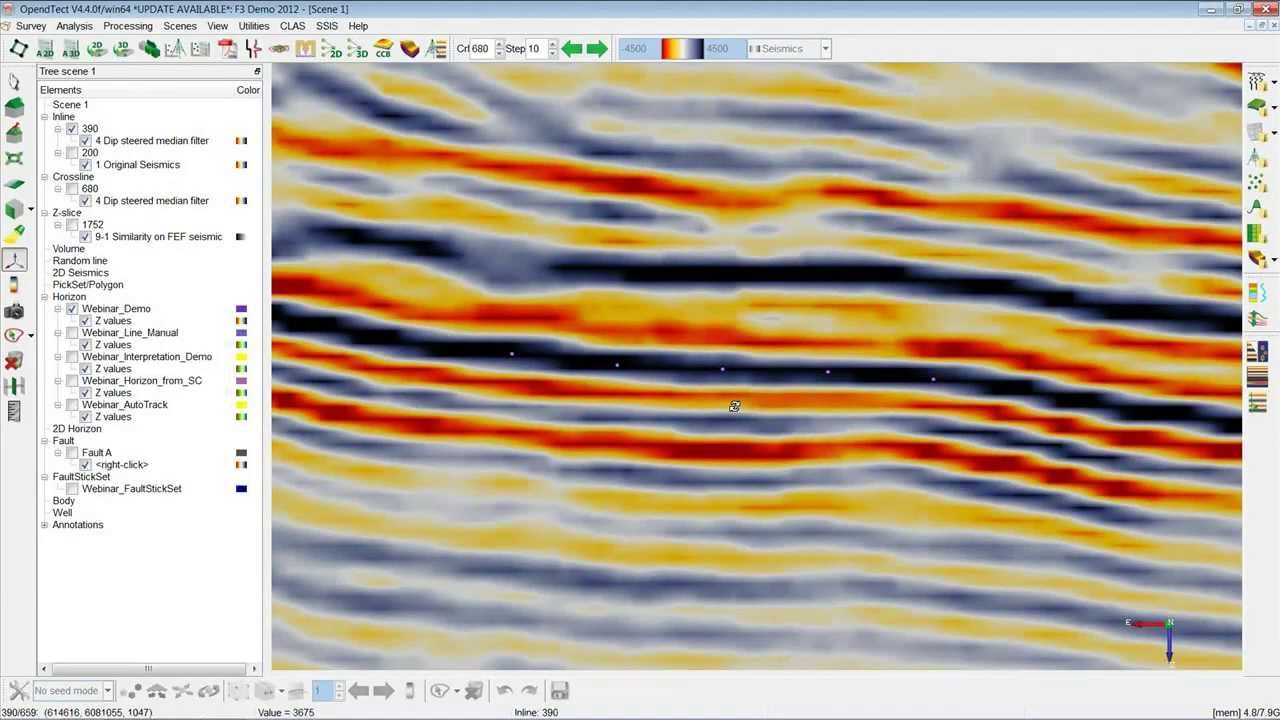
Task: Collapse the FaultStickSet tree node
Action: (x=44, y=477)
